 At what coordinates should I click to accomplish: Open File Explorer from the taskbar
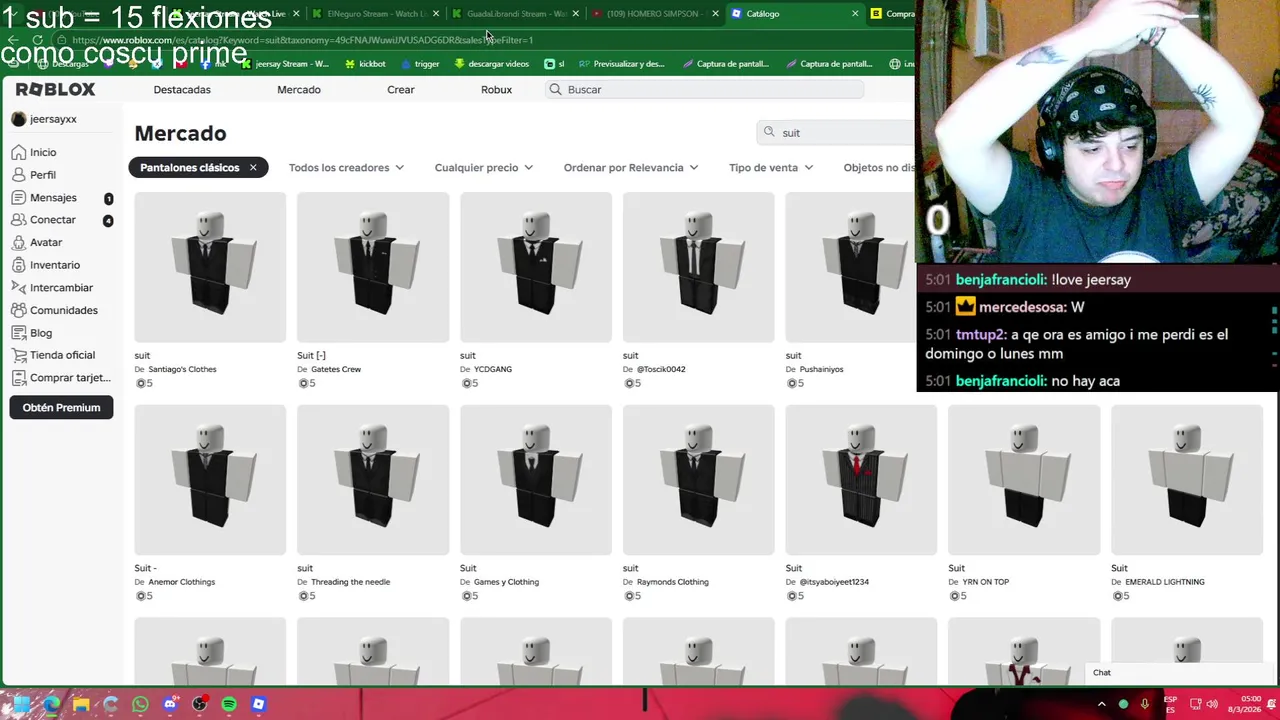[81, 704]
